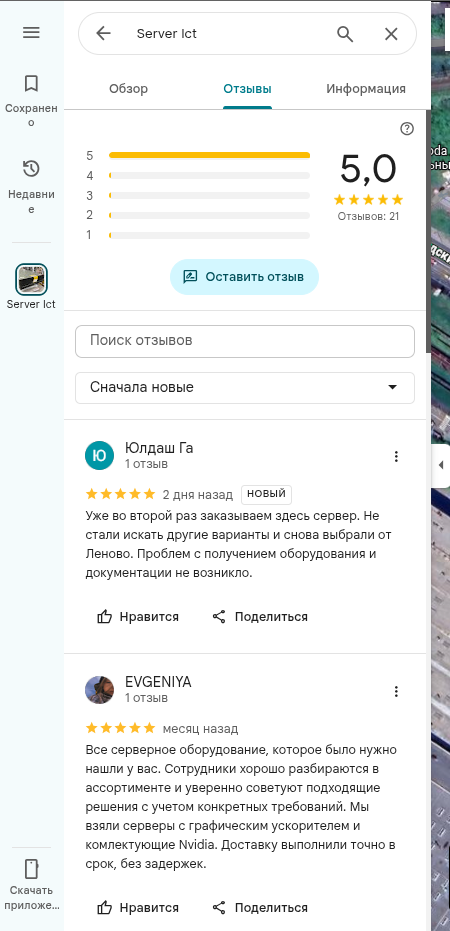This screenshot has width=450, height=931.
Task: Click the 'месяц назад' timestamp
Action: coord(201,729)
